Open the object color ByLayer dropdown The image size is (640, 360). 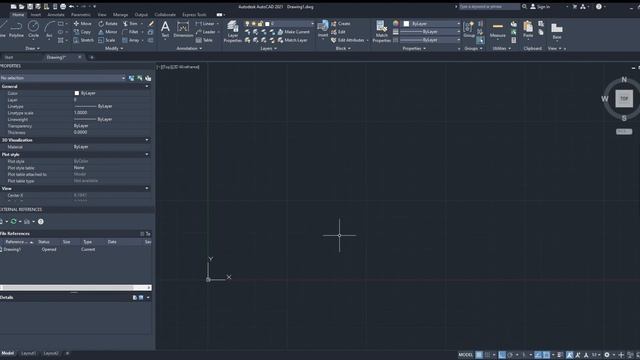coord(432,24)
